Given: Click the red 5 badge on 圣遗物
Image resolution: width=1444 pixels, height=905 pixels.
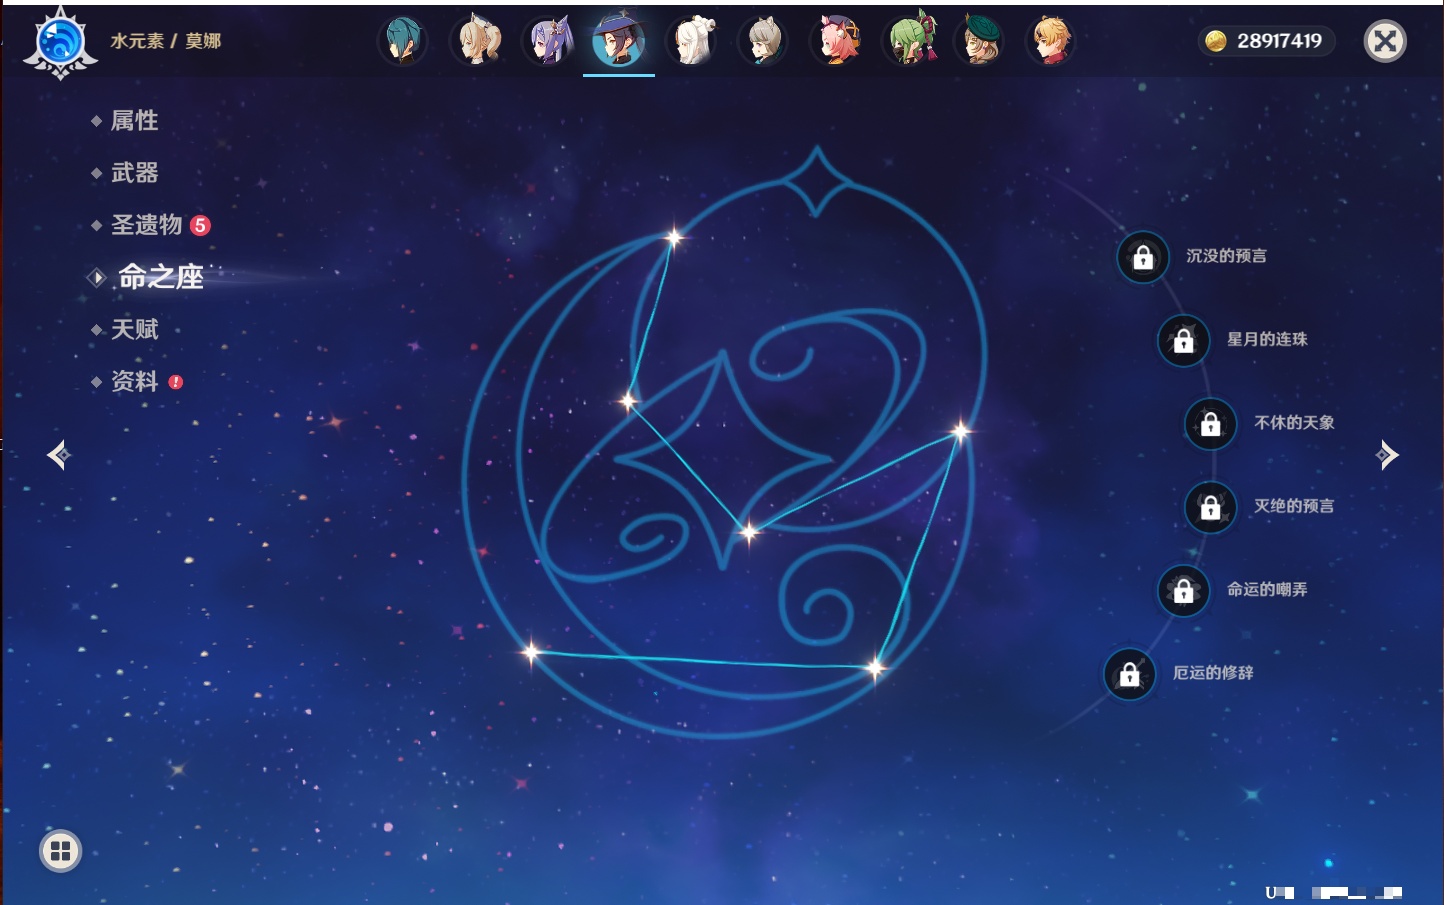Looking at the screenshot, I should (x=200, y=225).
